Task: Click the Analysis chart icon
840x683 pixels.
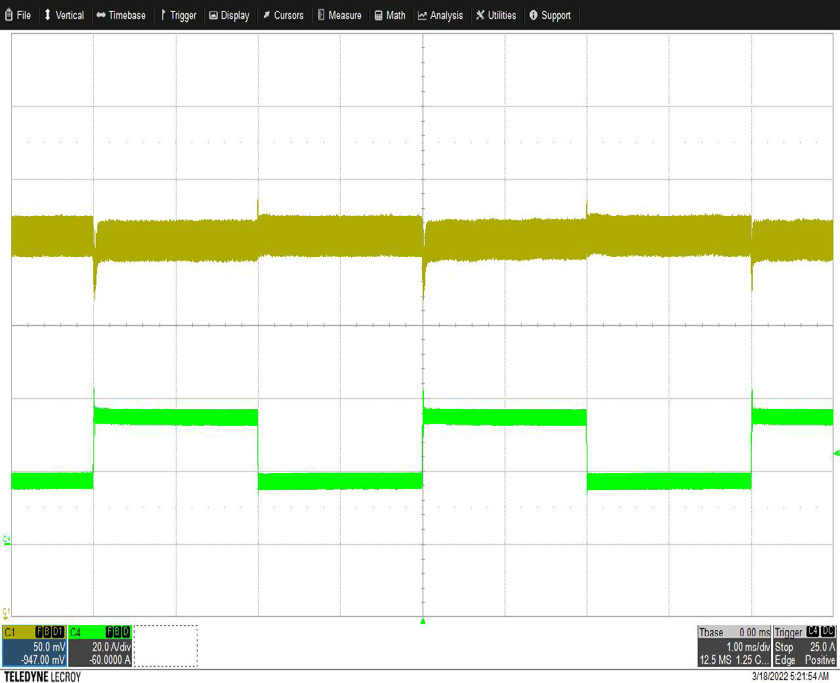Action: pos(423,15)
